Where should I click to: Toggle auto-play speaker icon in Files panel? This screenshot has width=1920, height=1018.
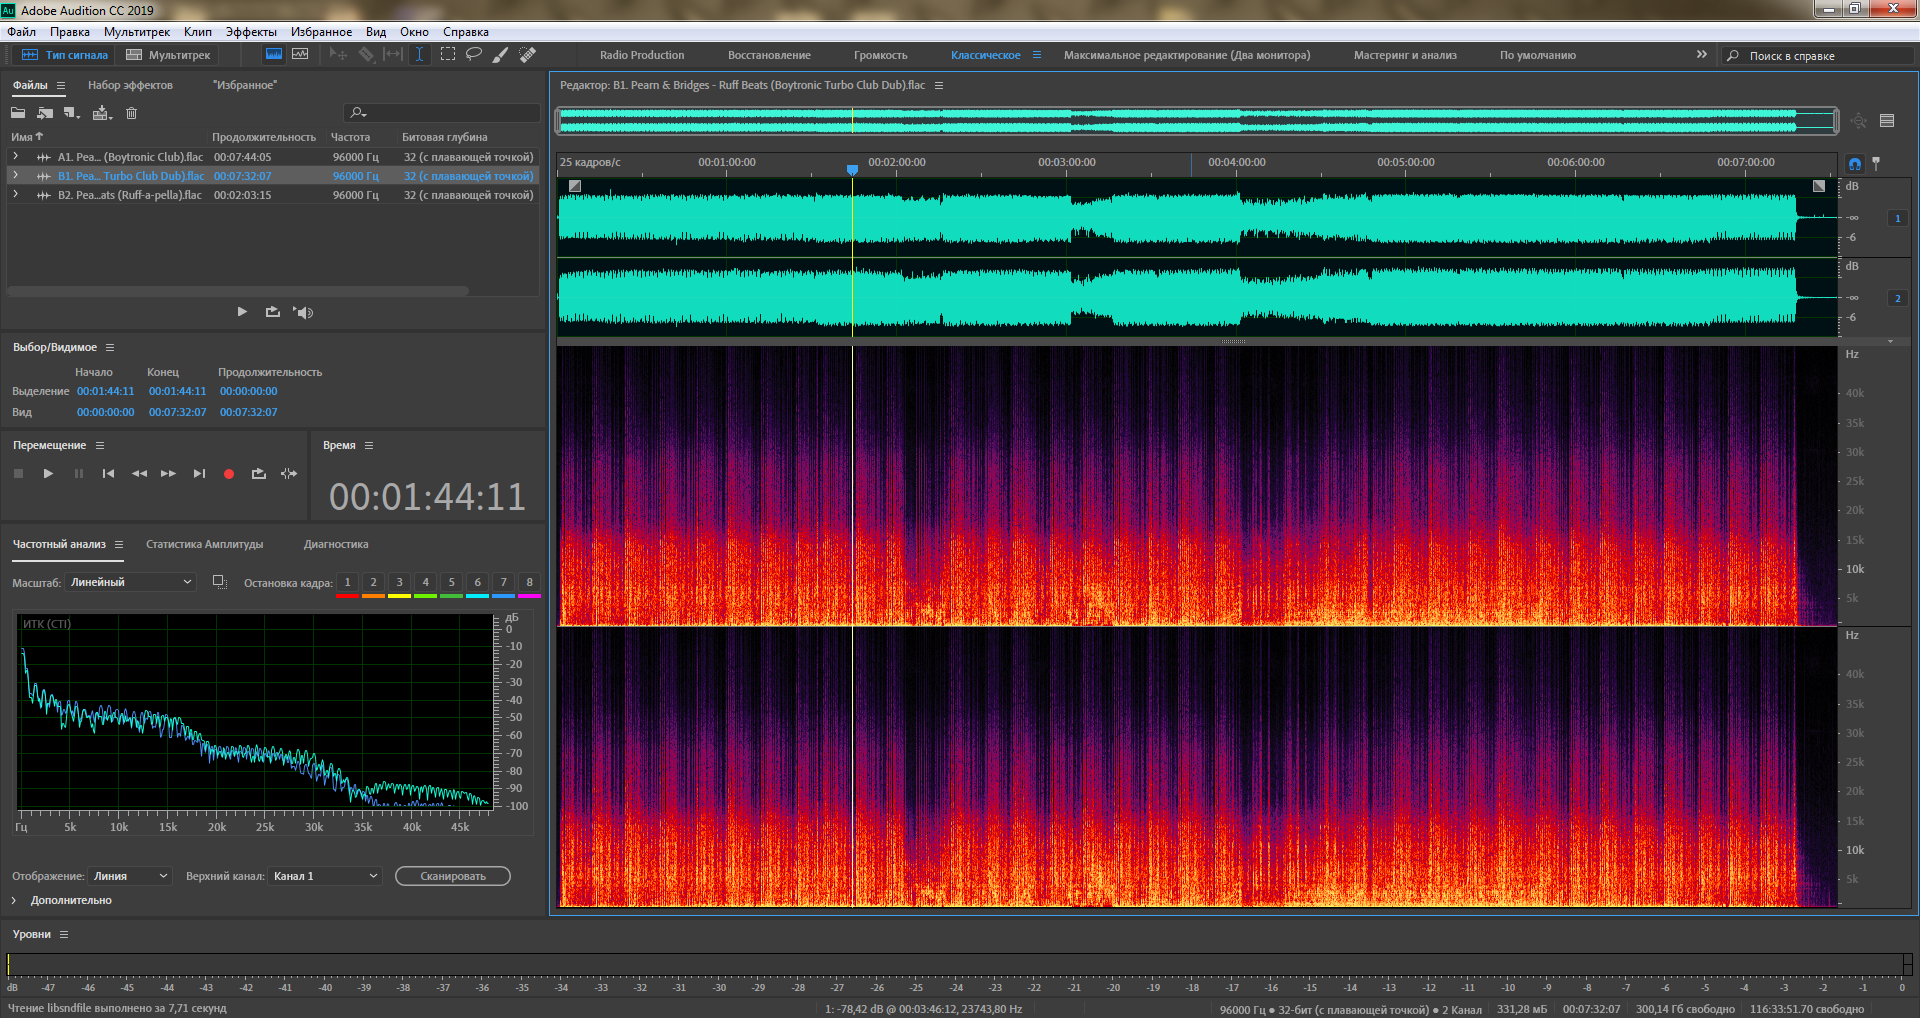(x=303, y=312)
